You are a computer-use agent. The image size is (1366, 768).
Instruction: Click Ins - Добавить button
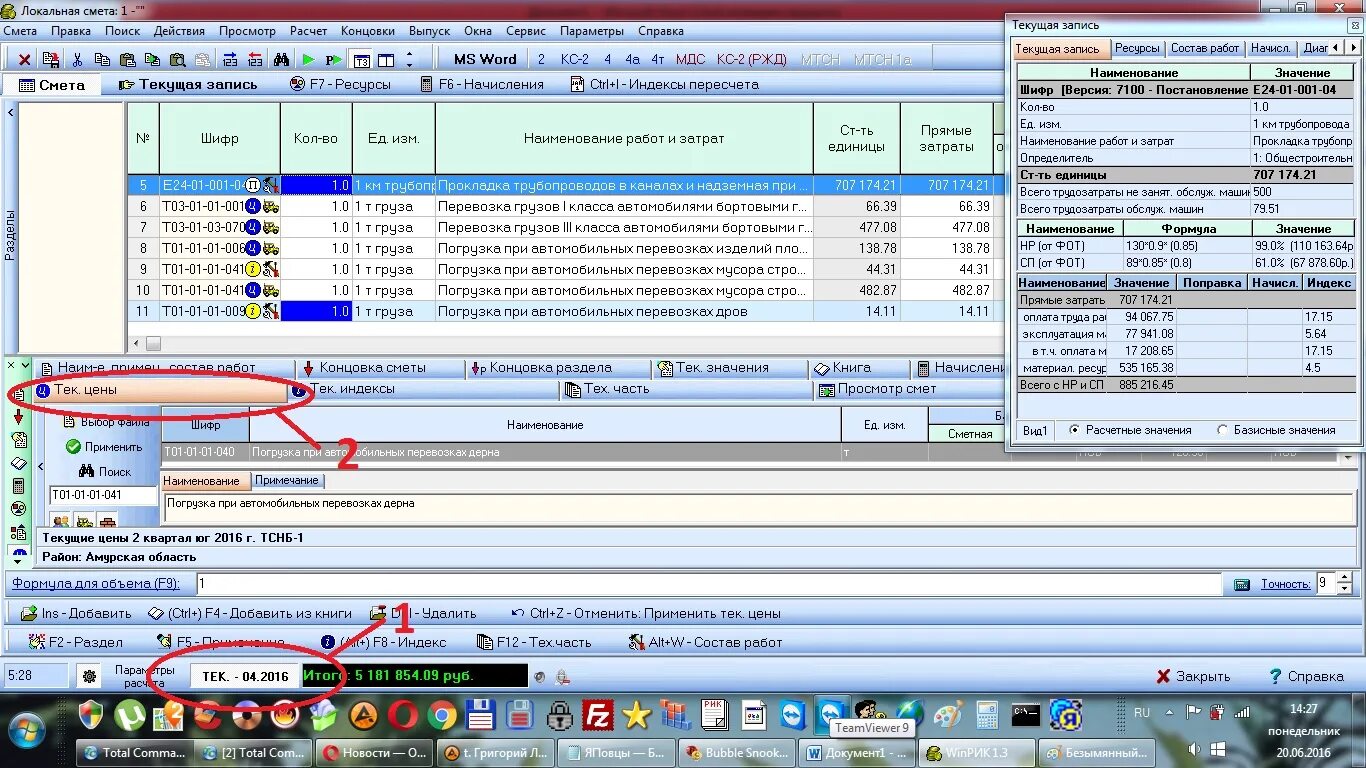pos(77,613)
